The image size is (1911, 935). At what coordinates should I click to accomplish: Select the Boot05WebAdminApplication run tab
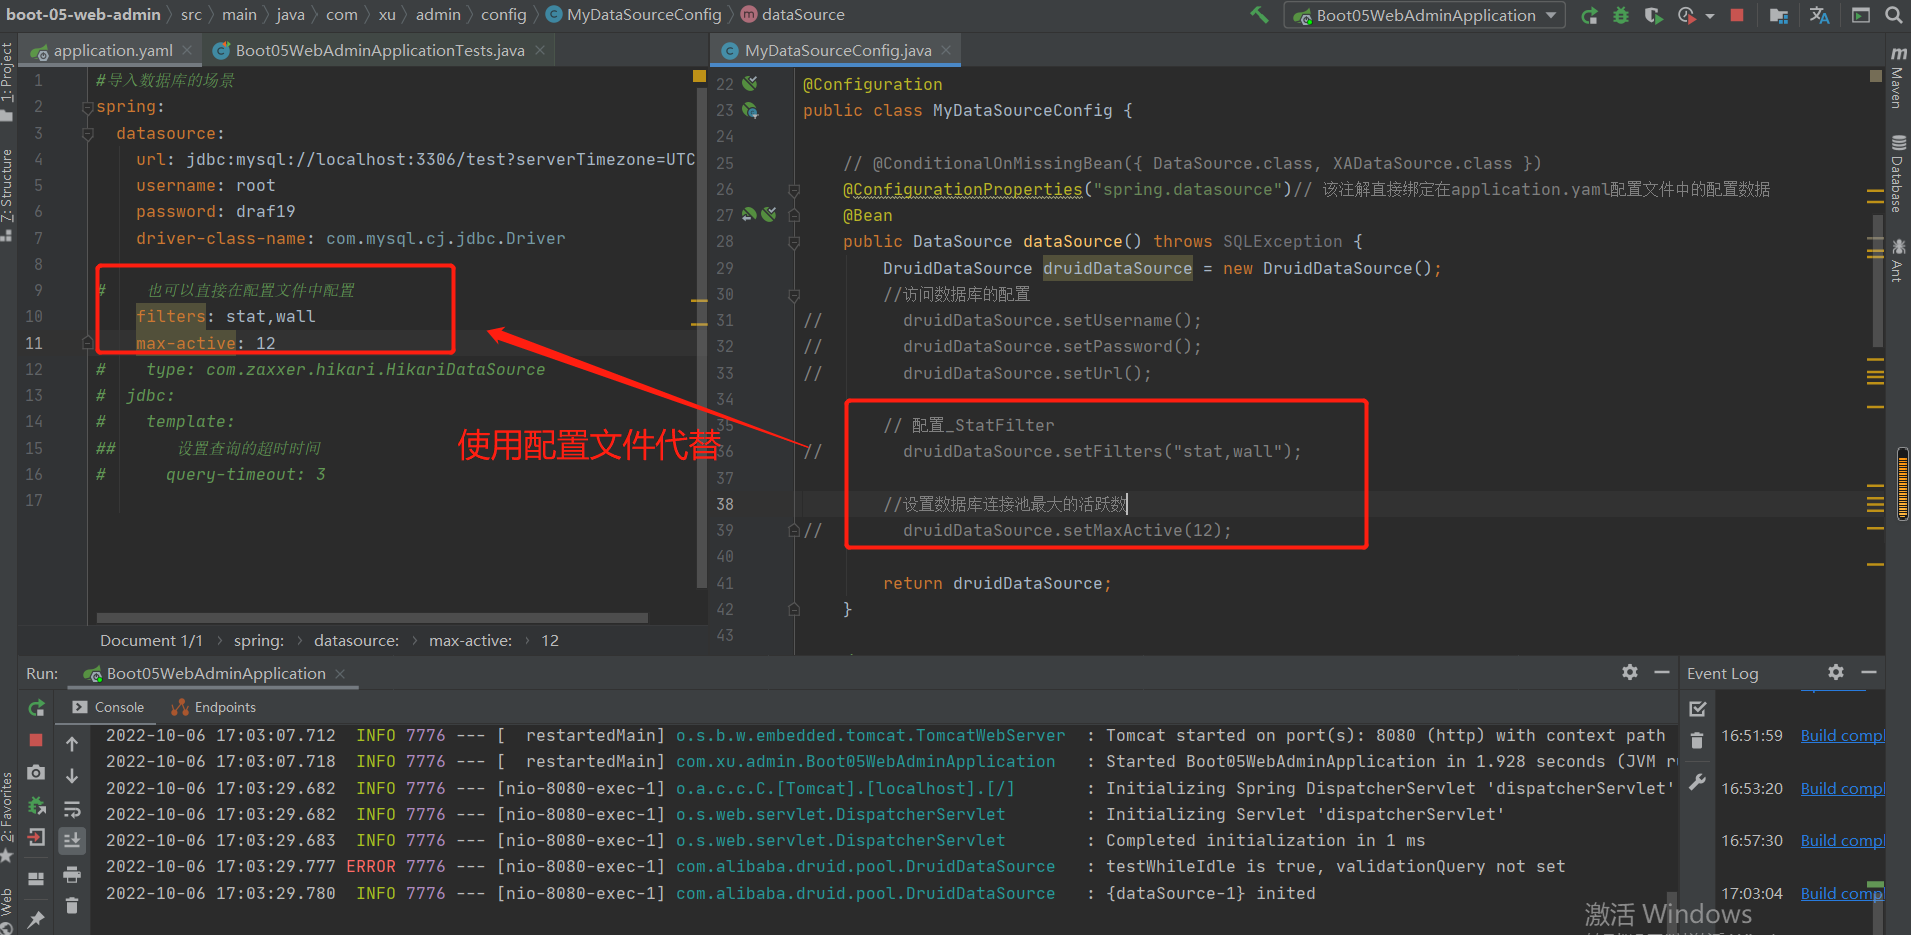pyautogui.click(x=214, y=673)
